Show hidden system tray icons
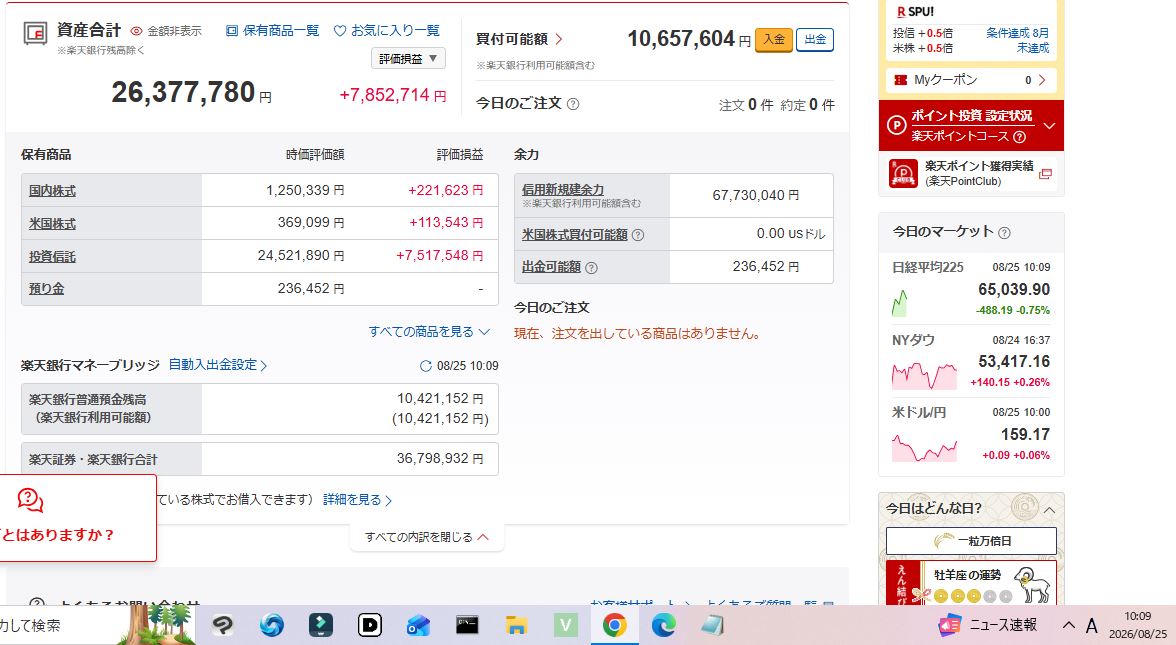This screenshot has height=645, width=1176. pyautogui.click(x=1068, y=625)
